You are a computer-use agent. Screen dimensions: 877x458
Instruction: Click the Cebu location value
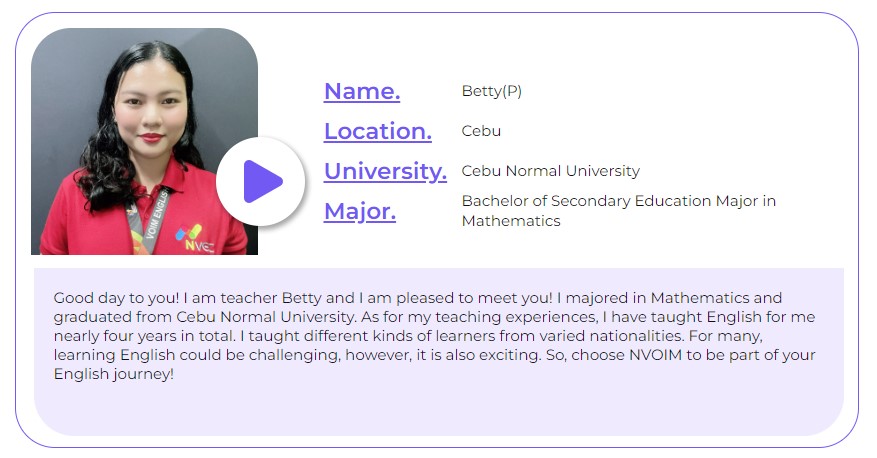481,131
